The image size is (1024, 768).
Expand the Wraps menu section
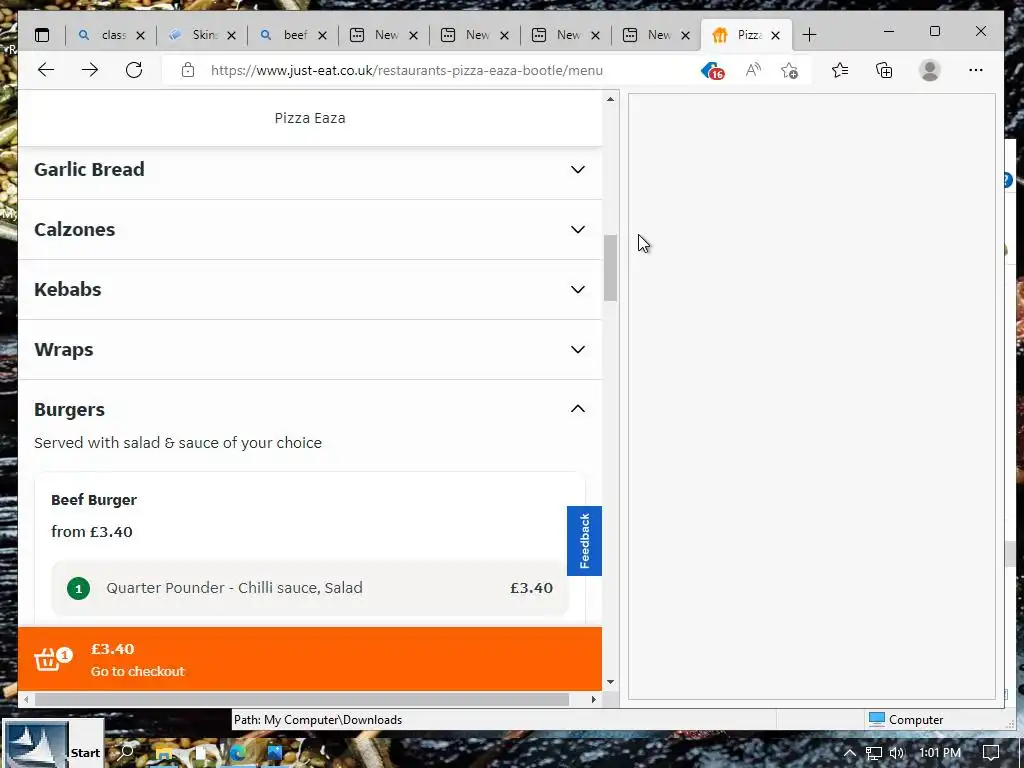[x=310, y=350]
